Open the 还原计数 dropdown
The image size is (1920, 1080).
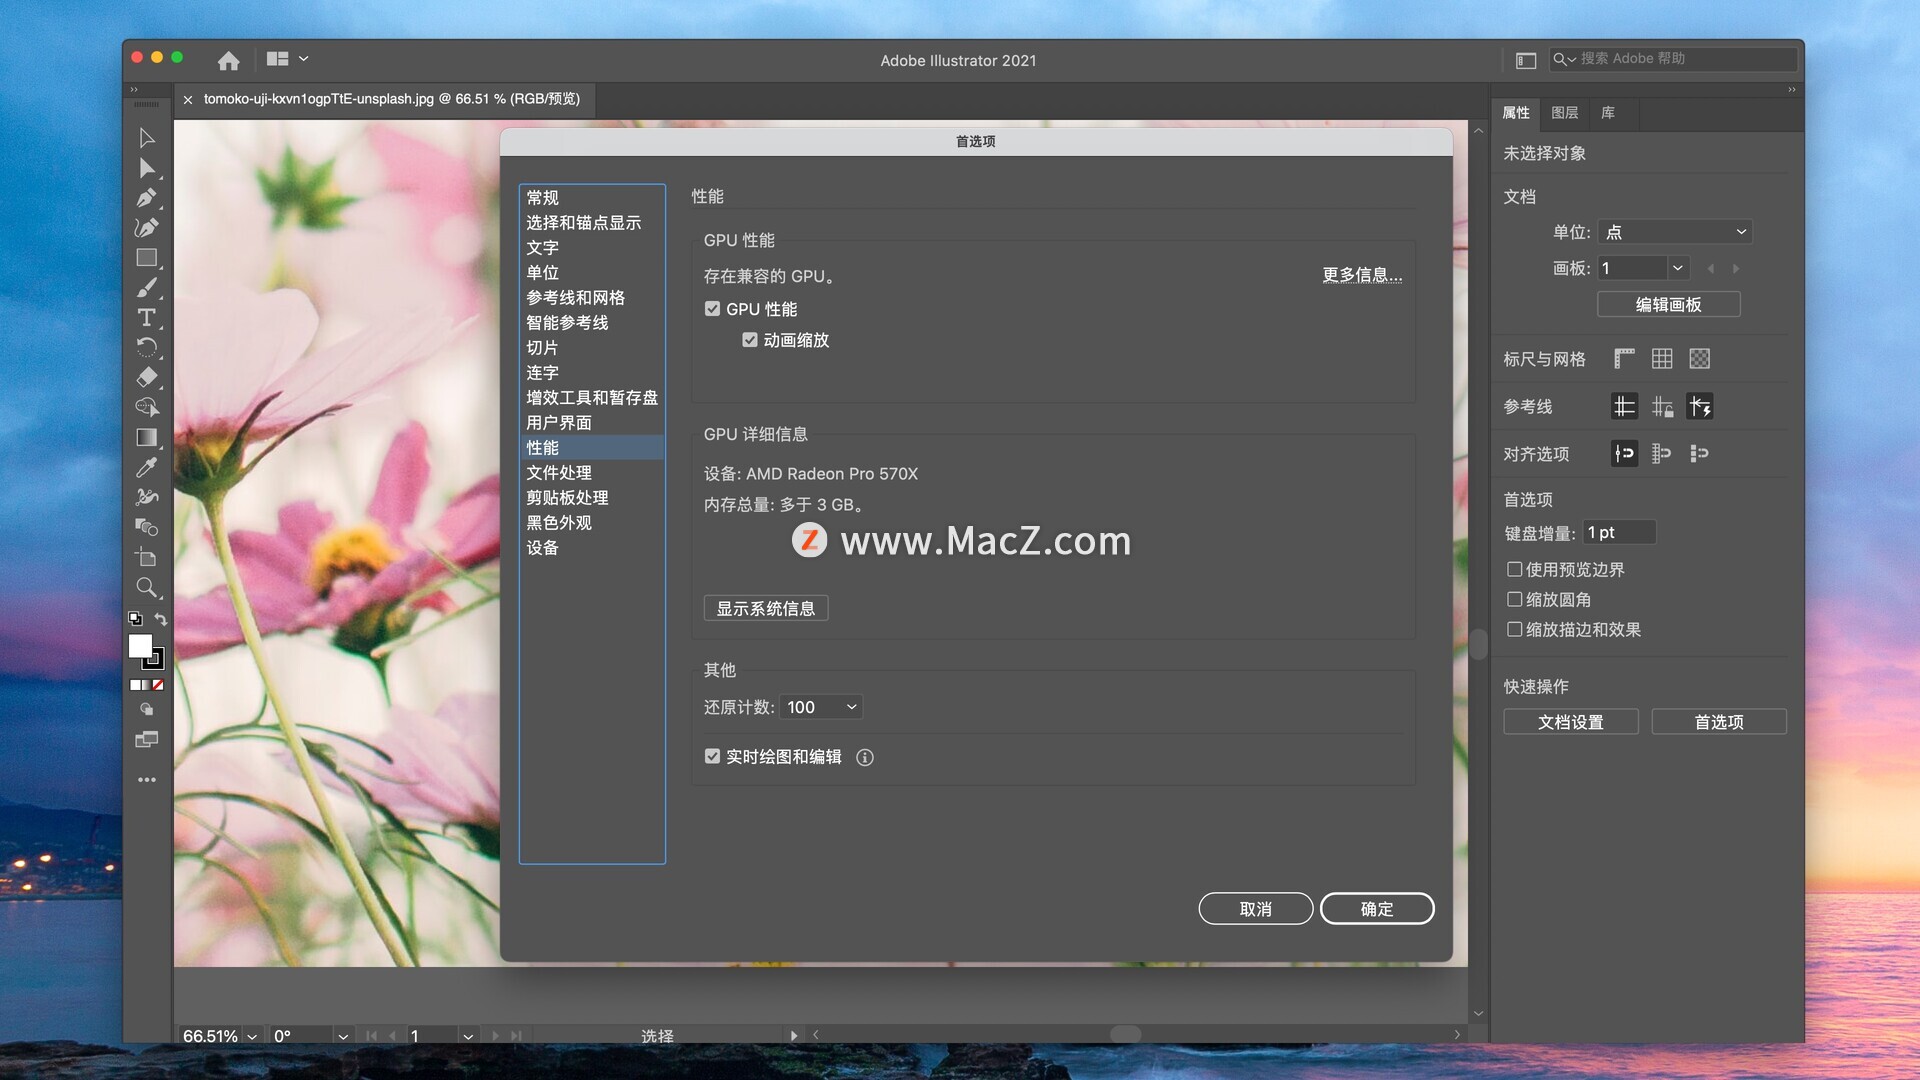821,707
